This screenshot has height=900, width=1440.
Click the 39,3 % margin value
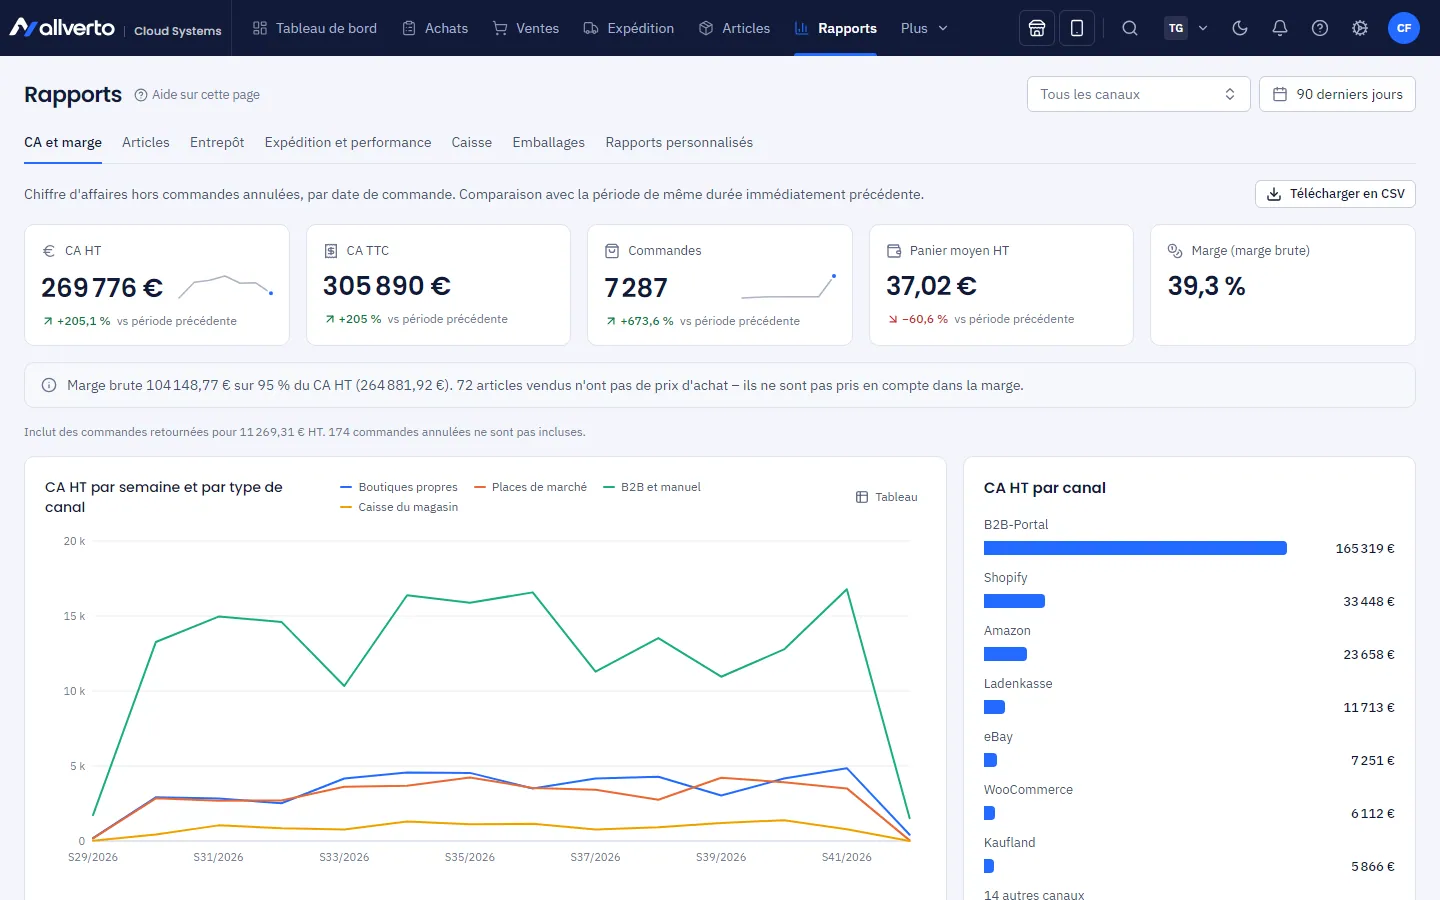click(1207, 286)
